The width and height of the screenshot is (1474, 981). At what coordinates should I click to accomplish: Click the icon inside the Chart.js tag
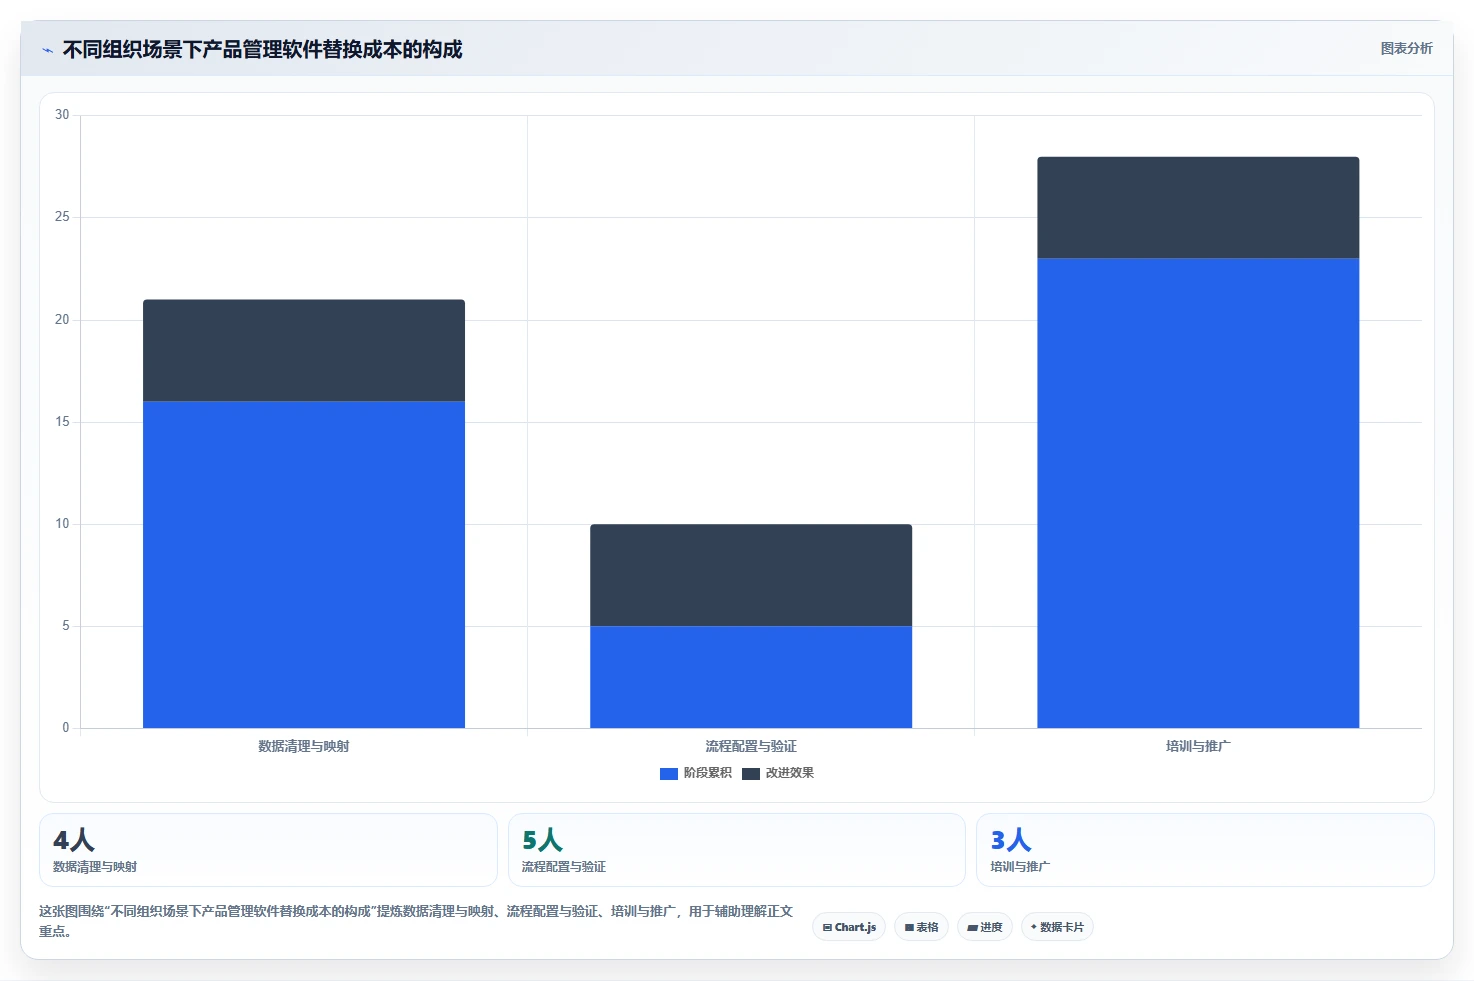(x=827, y=928)
